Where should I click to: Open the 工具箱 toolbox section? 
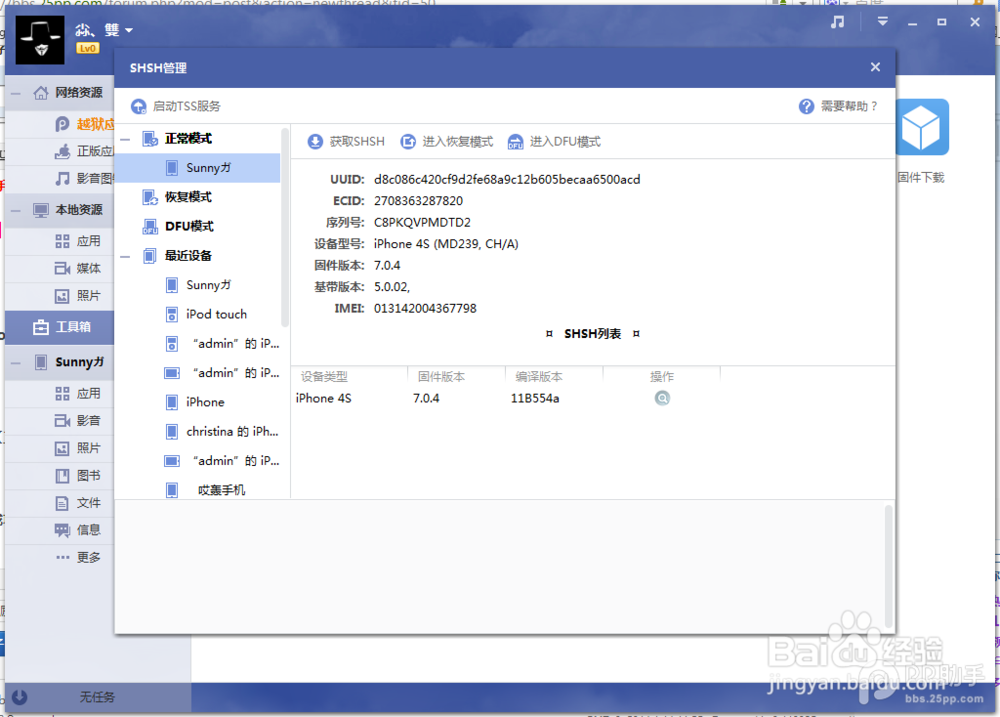click(61, 327)
